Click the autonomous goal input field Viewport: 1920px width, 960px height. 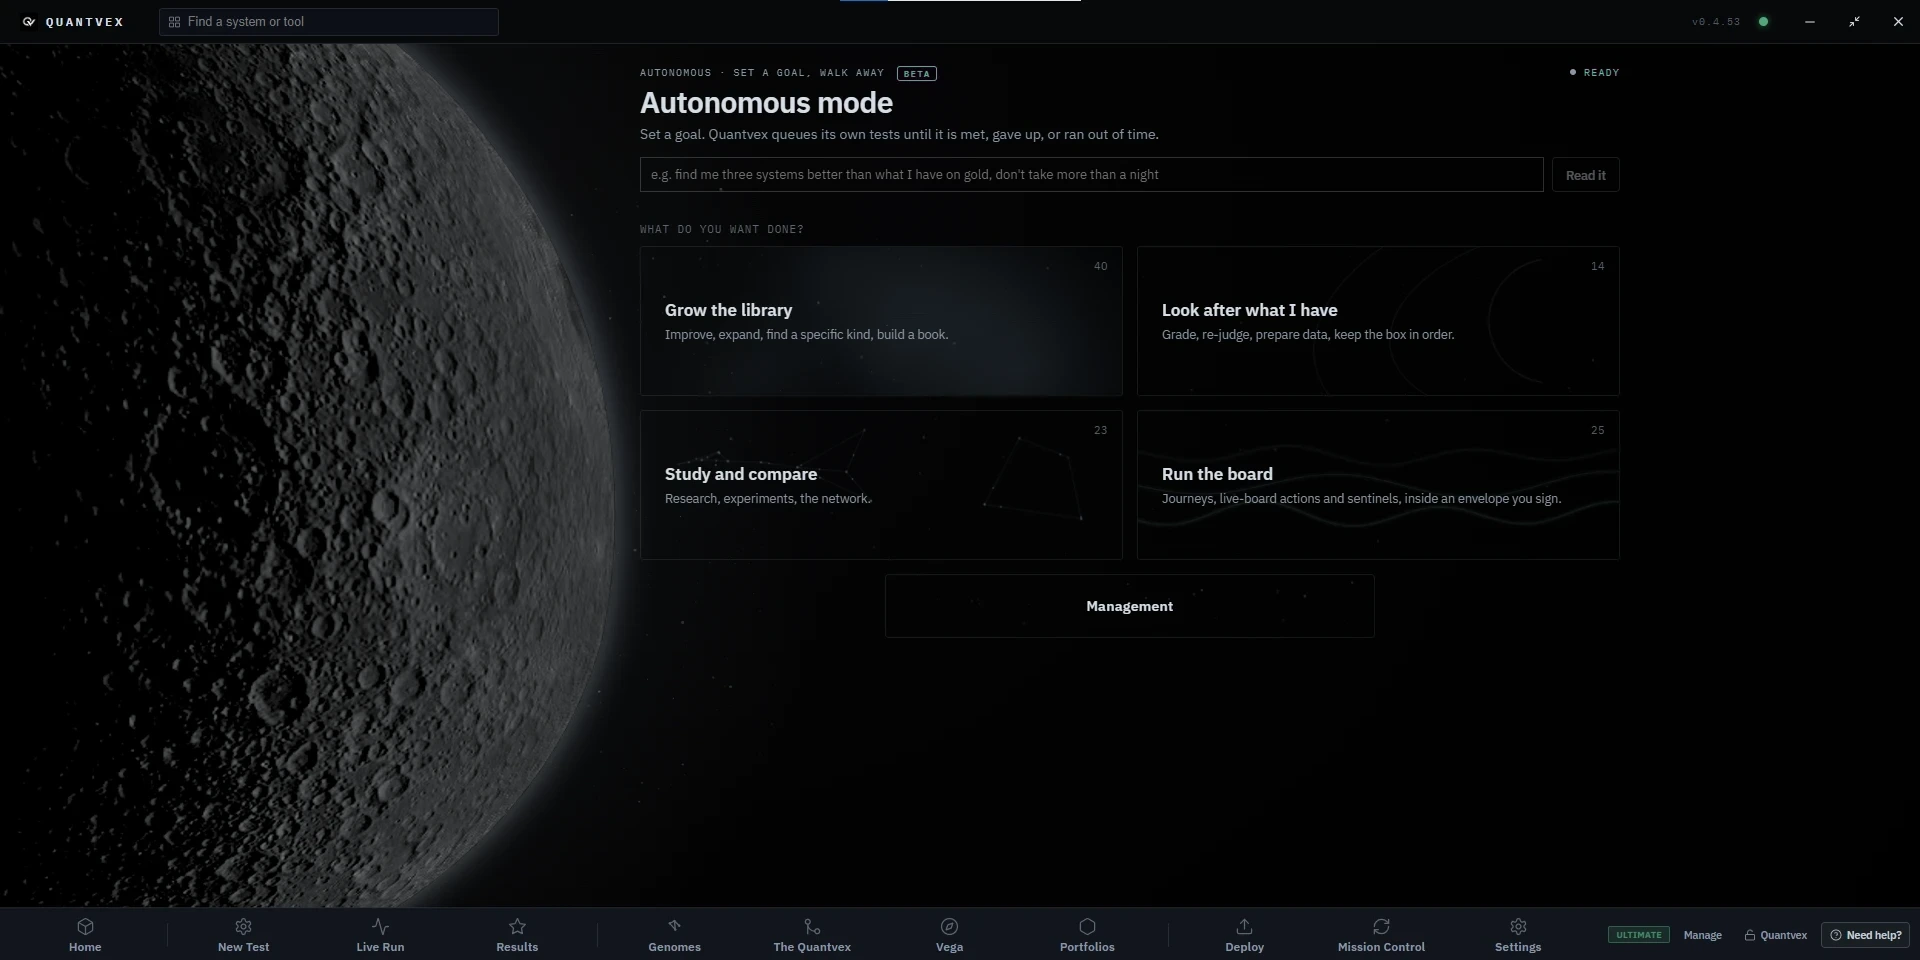tap(1091, 174)
